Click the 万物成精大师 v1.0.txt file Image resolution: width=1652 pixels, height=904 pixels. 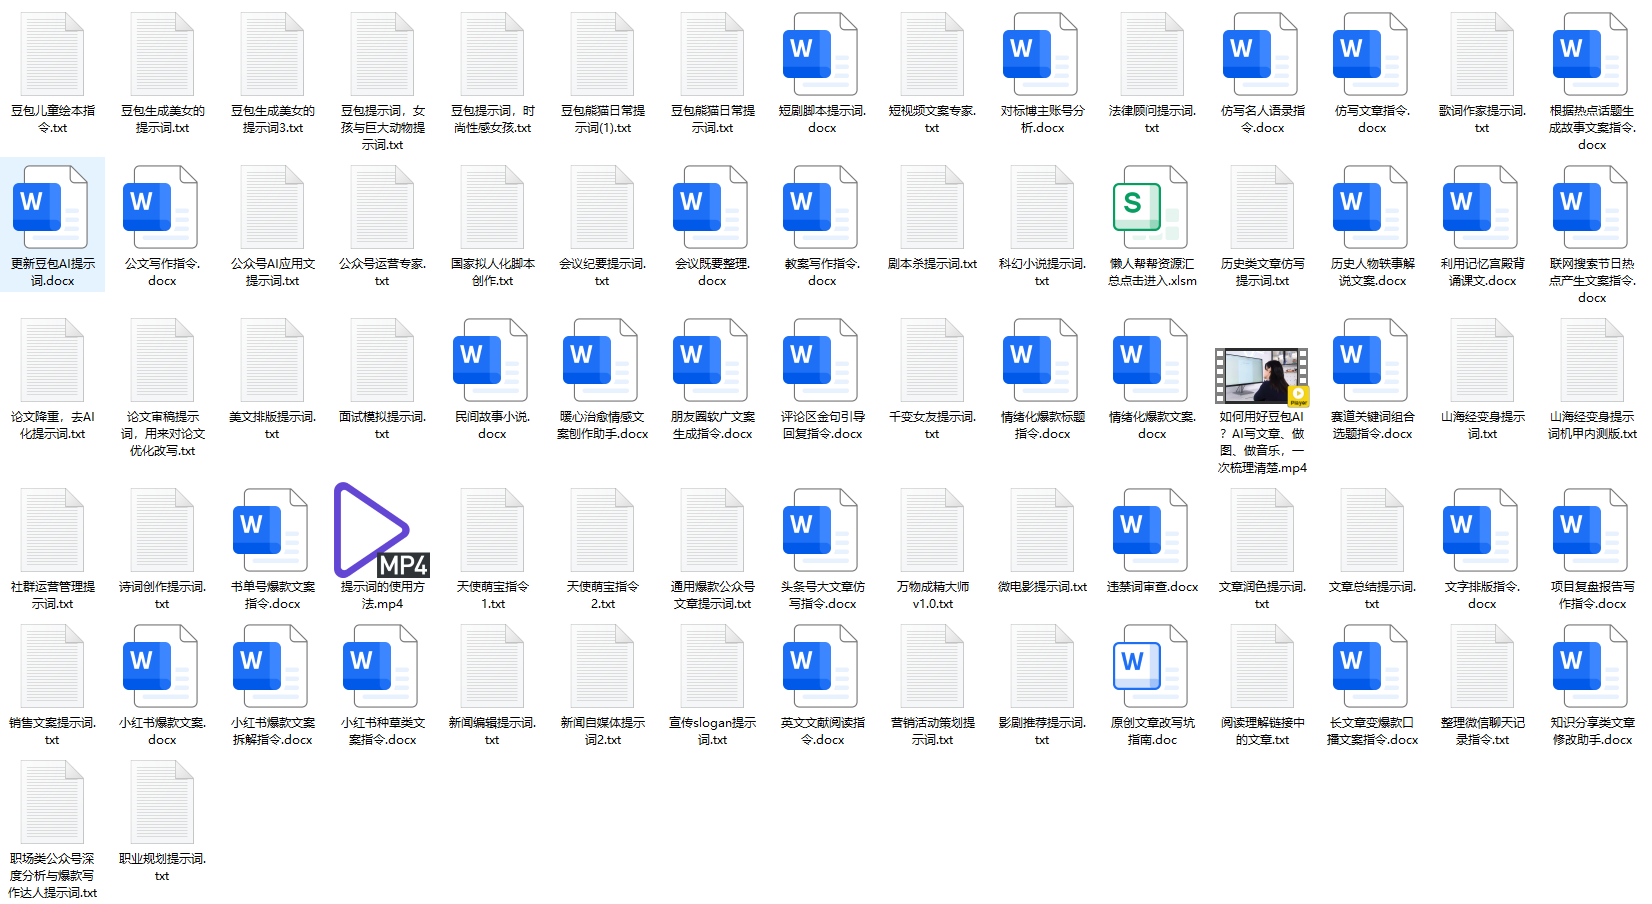click(x=931, y=531)
